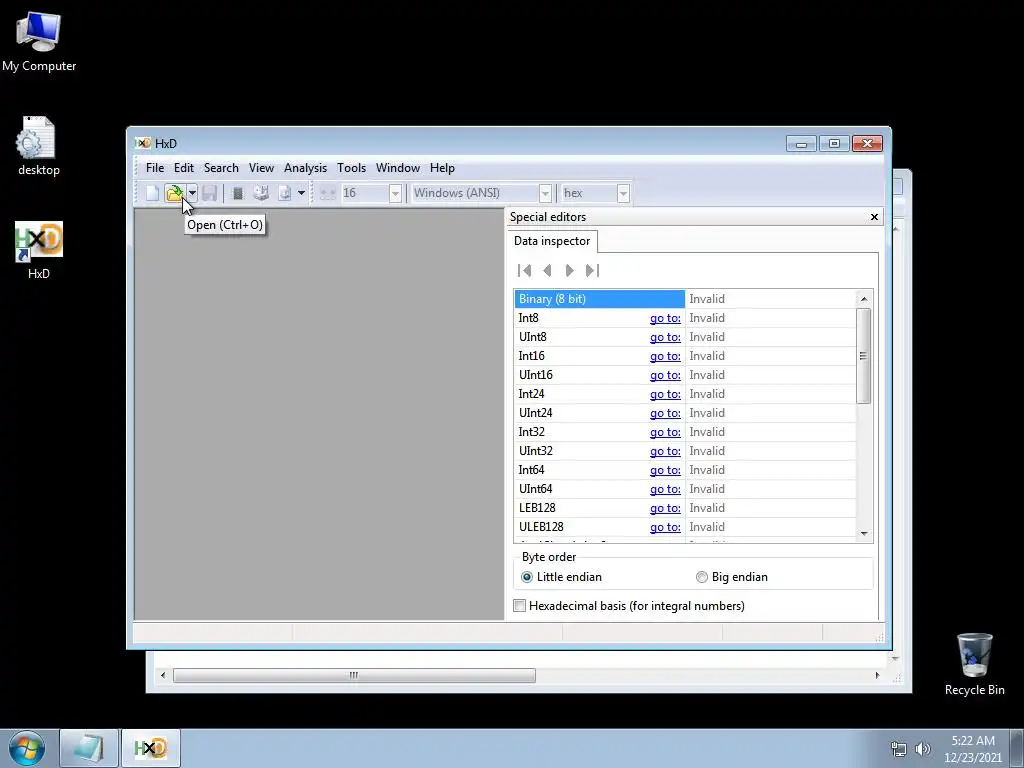Select the desktop settings file icon
Viewport: 1024px width, 768px height.
point(39,146)
